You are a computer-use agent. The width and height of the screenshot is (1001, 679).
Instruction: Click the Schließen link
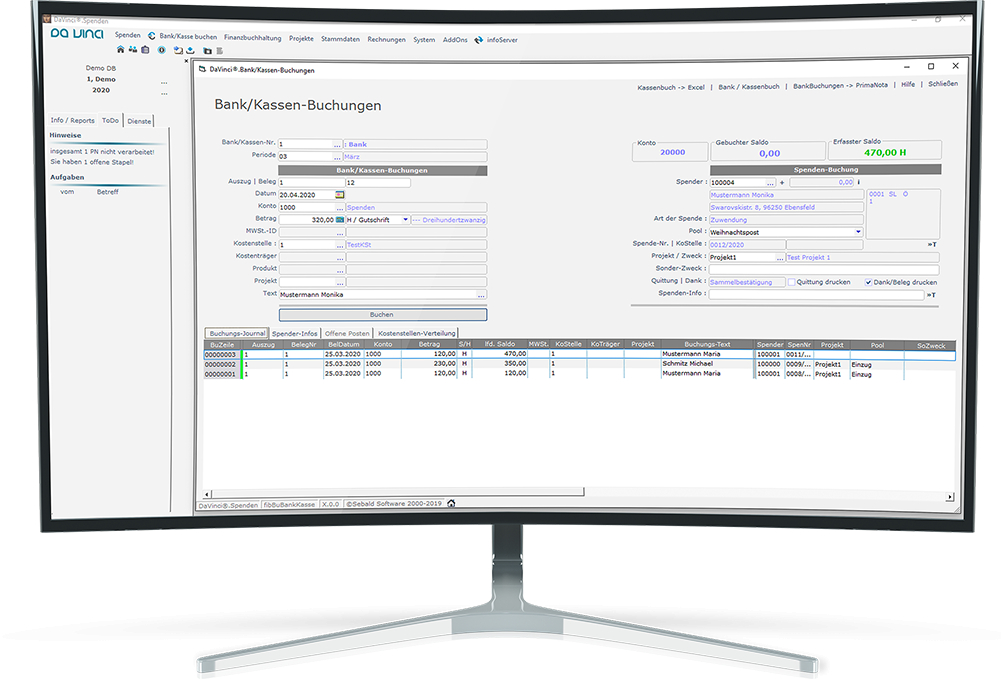[x=943, y=84]
